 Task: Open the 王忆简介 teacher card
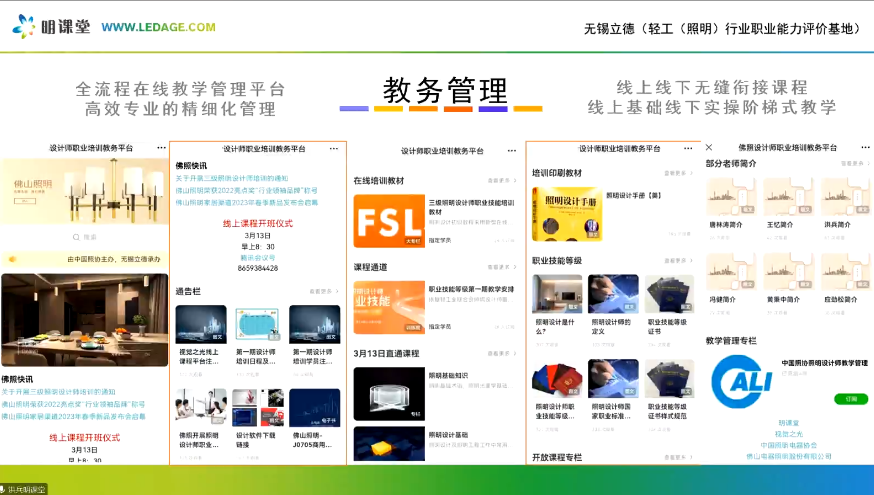click(x=788, y=197)
